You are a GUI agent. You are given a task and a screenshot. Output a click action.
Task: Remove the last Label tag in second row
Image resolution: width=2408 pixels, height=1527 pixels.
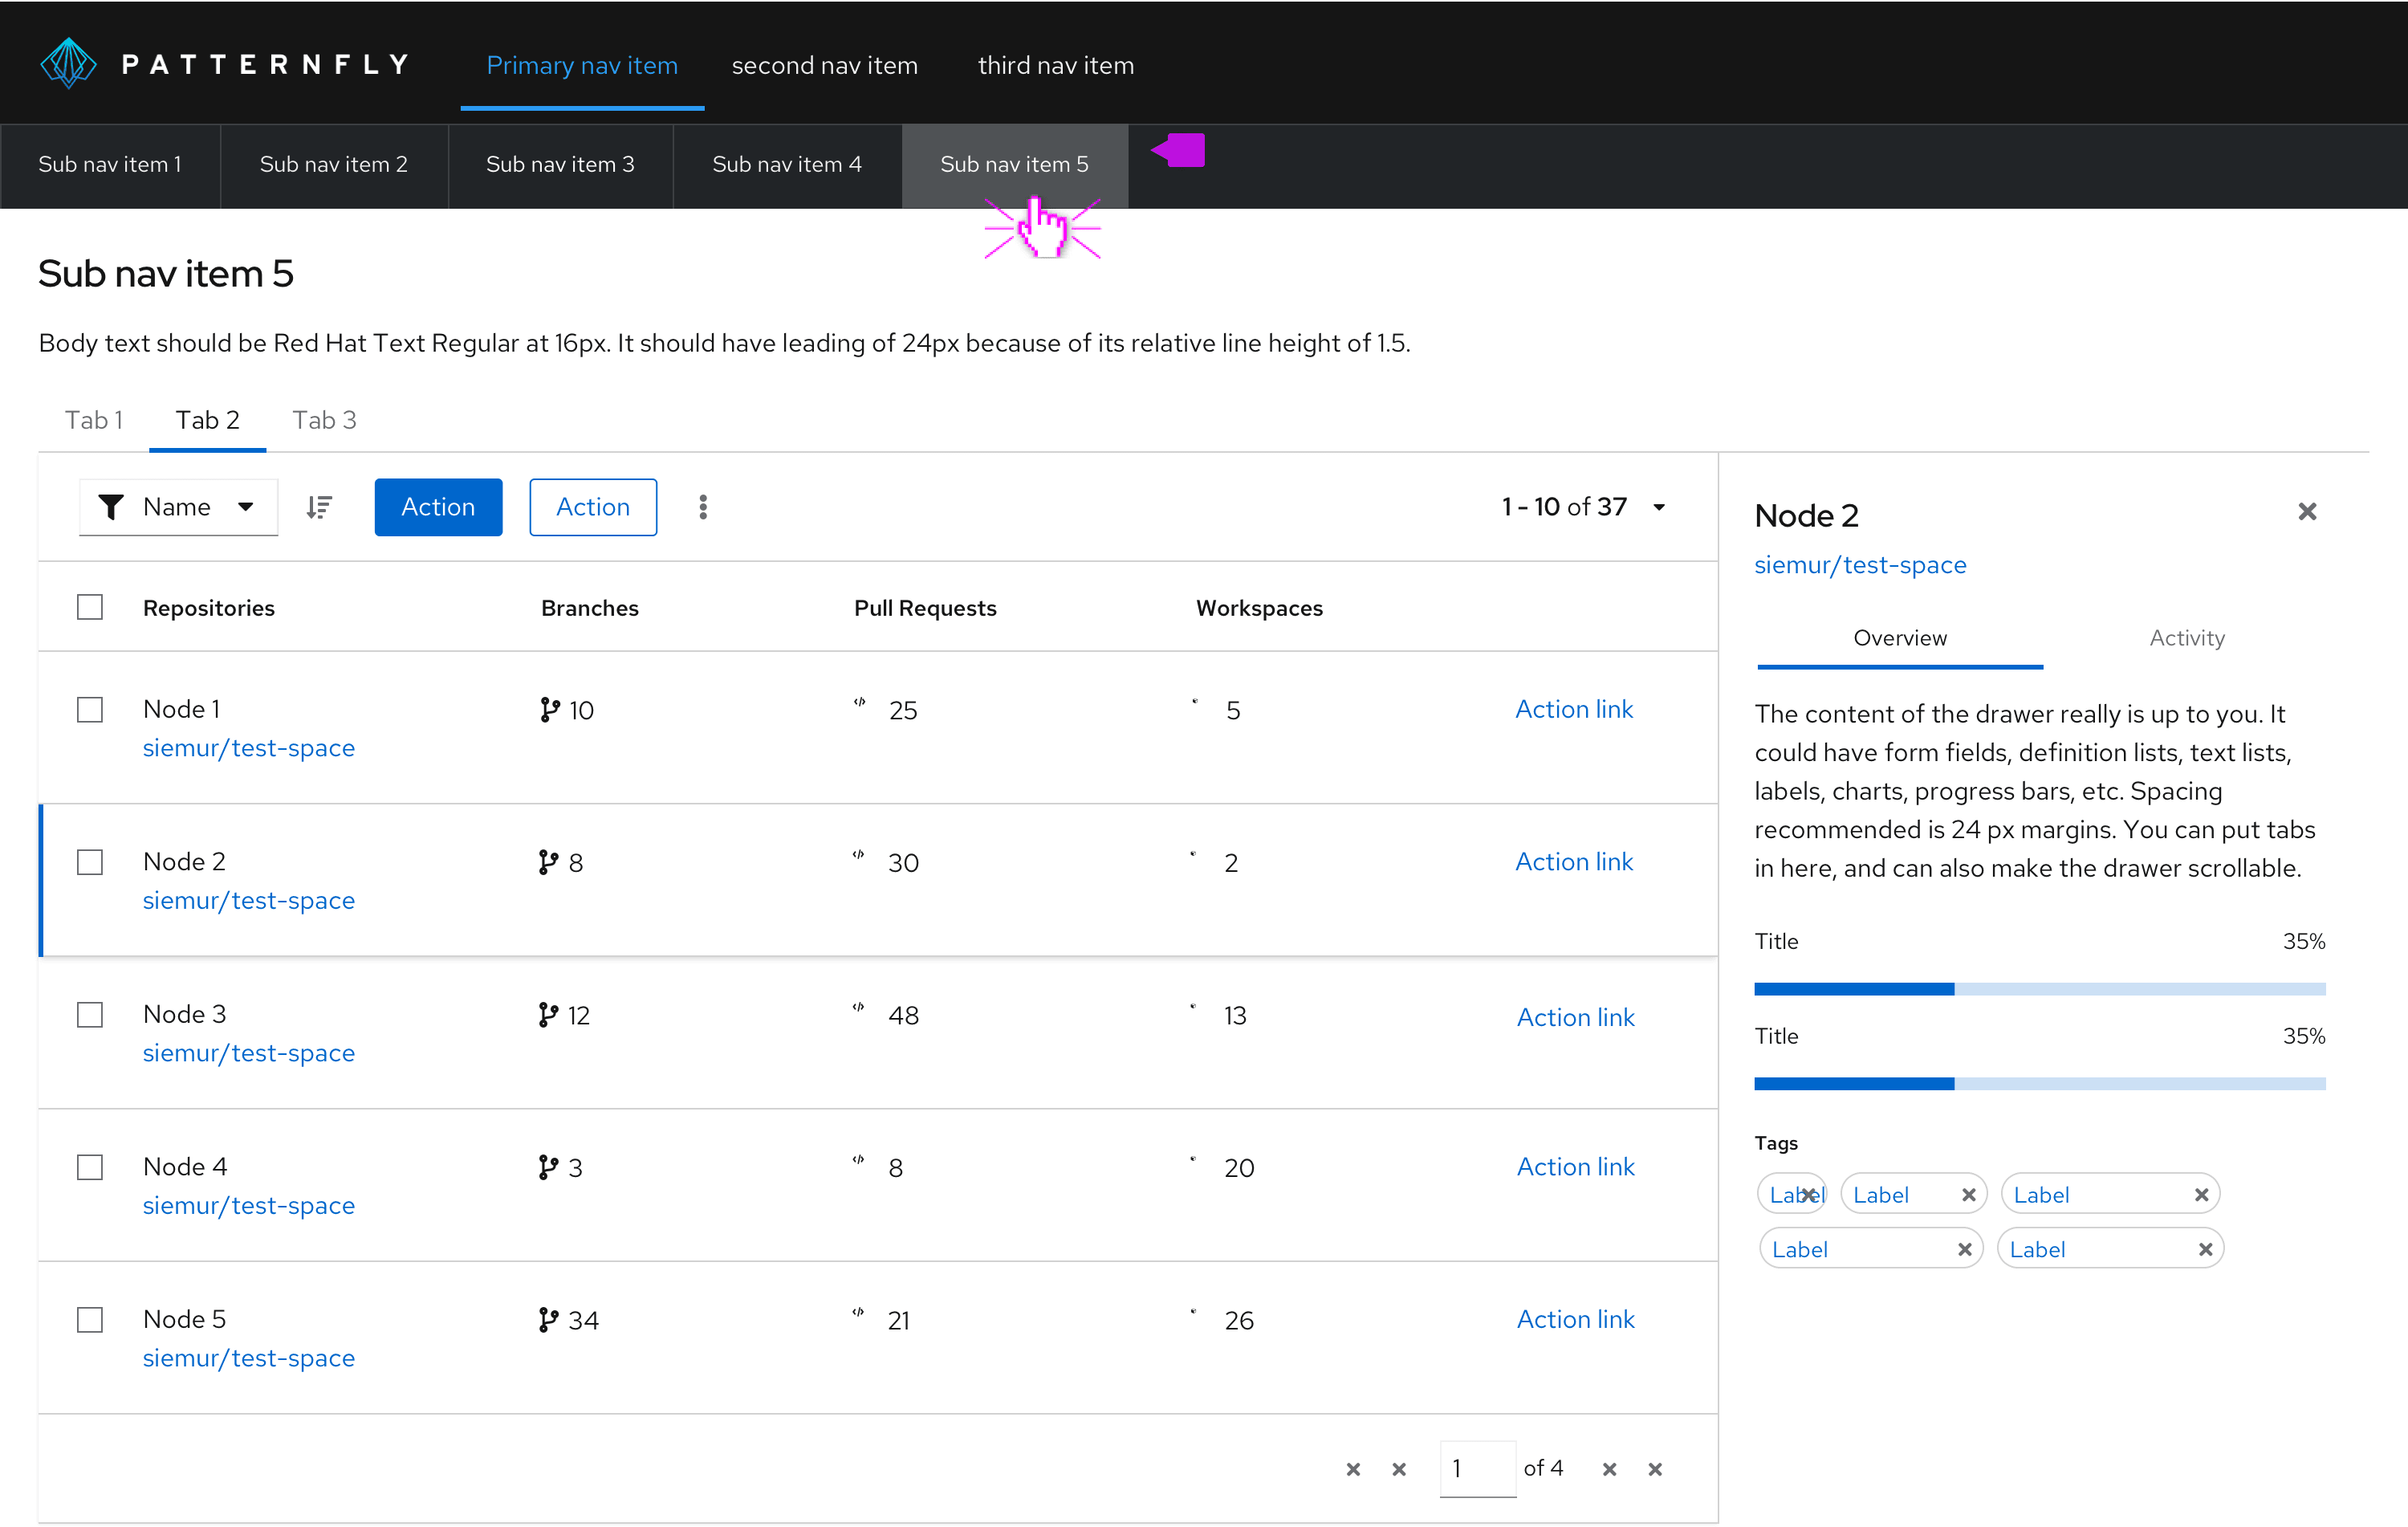(2204, 1249)
